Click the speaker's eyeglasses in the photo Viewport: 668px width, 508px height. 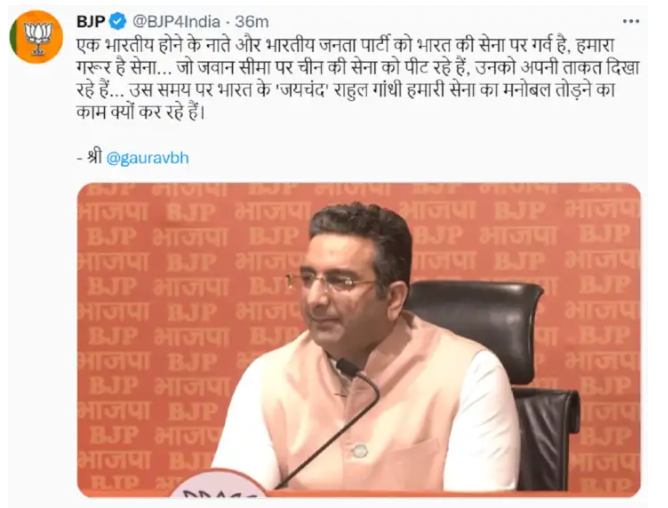pos(330,281)
